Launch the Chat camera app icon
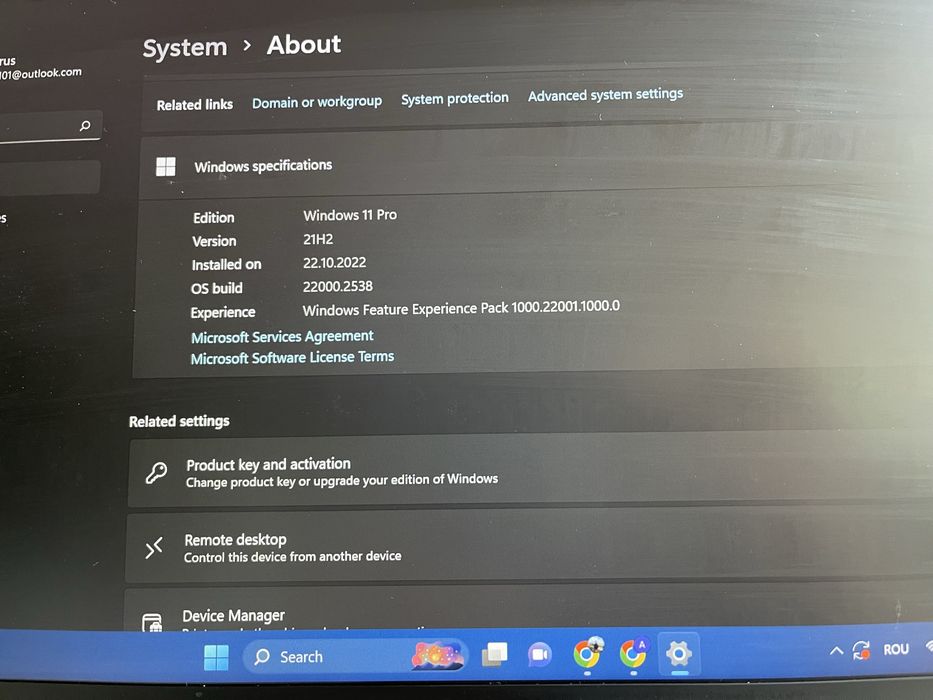 [540, 655]
